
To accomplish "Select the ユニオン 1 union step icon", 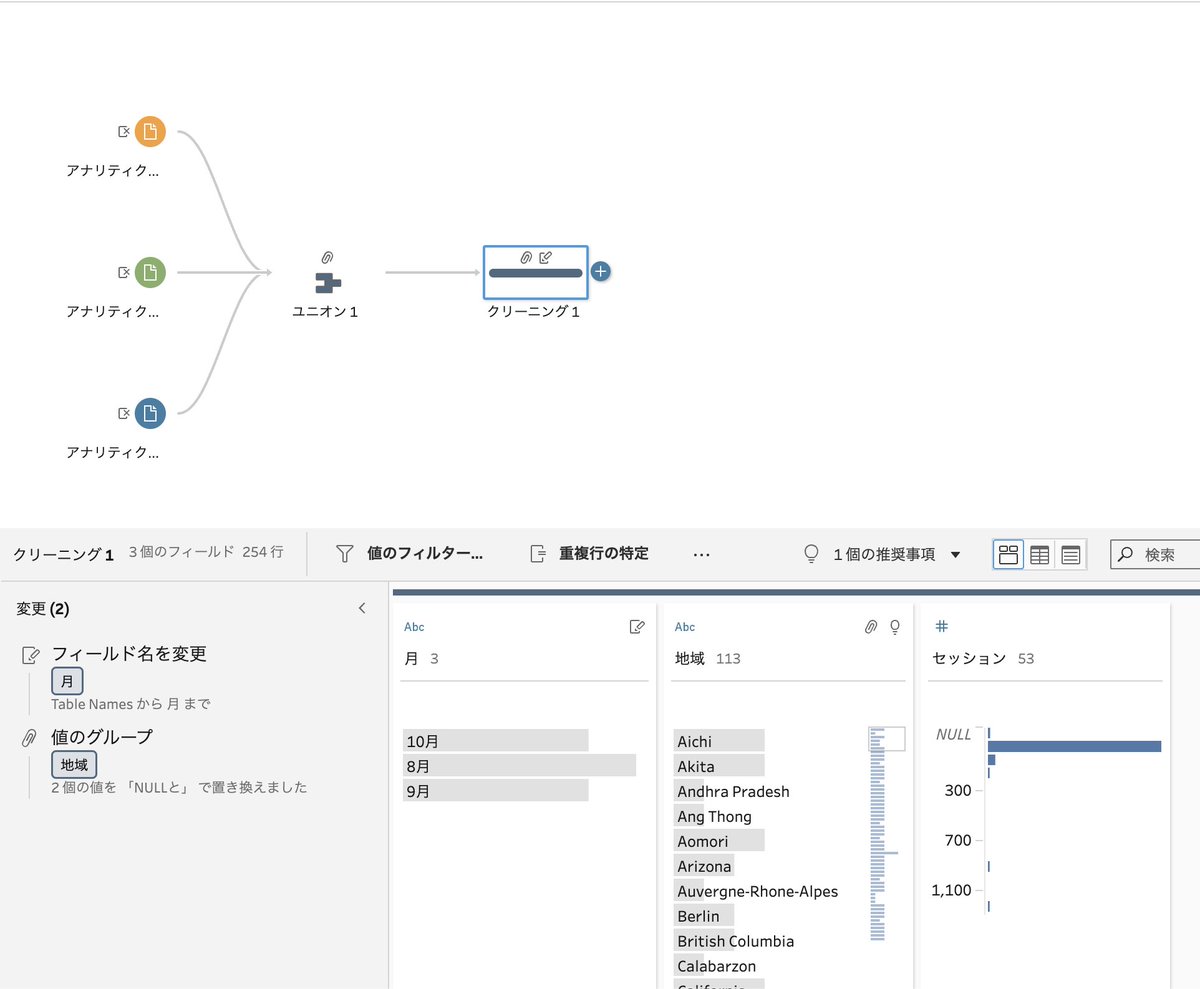I will tap(328, 282).
